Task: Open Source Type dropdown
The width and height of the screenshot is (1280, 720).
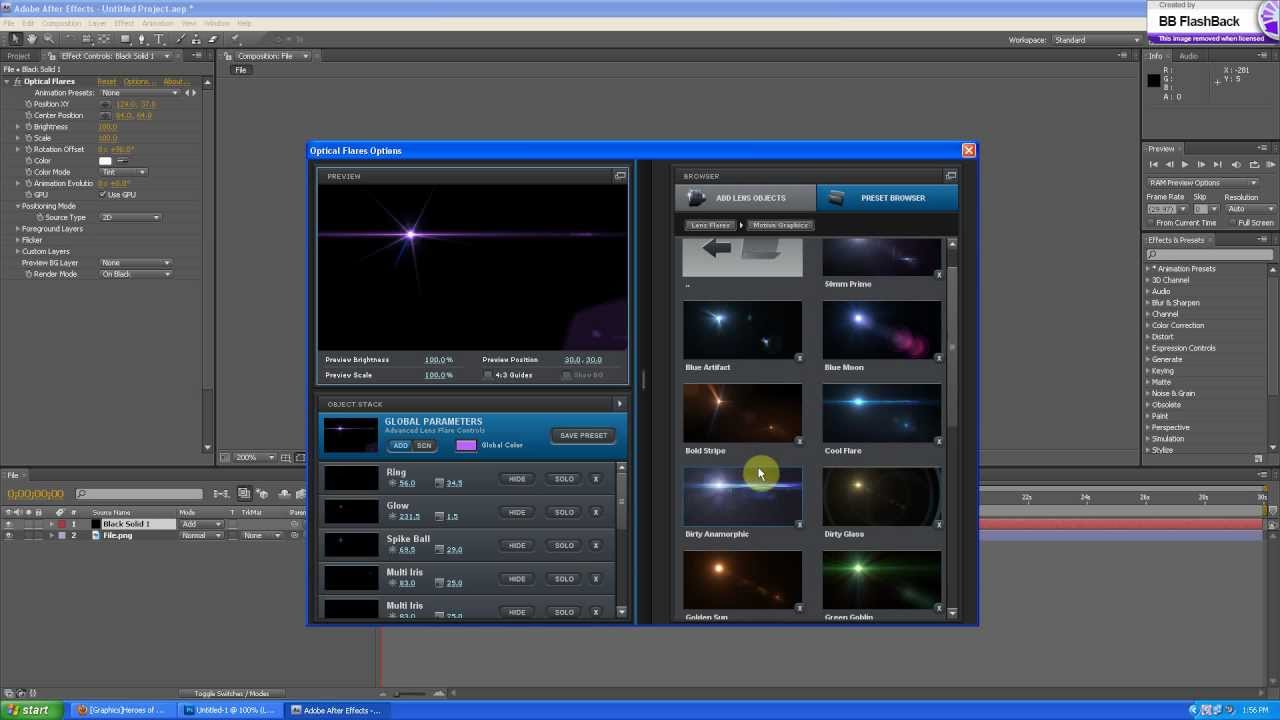Action: 130,217
